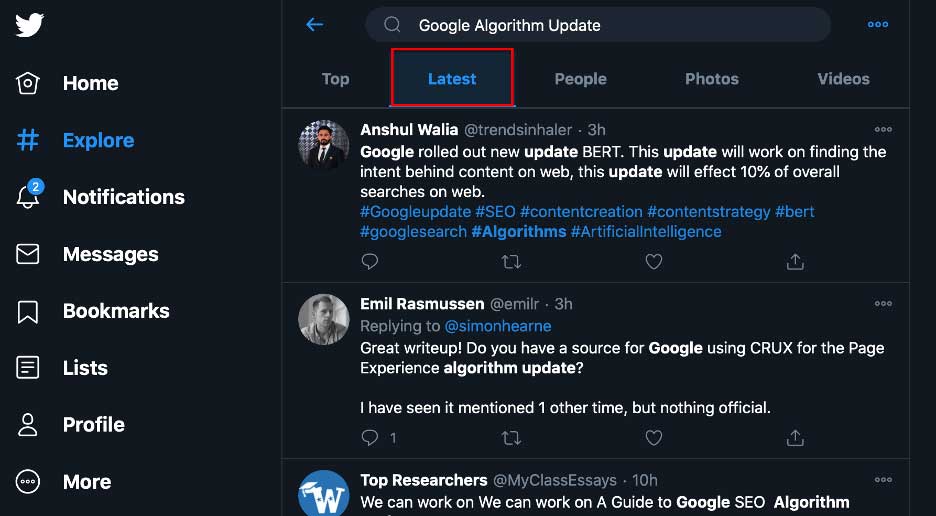Open the More text menu
Image resolution: width=936 pixels, height=516 pixels.
coord(87,482)
